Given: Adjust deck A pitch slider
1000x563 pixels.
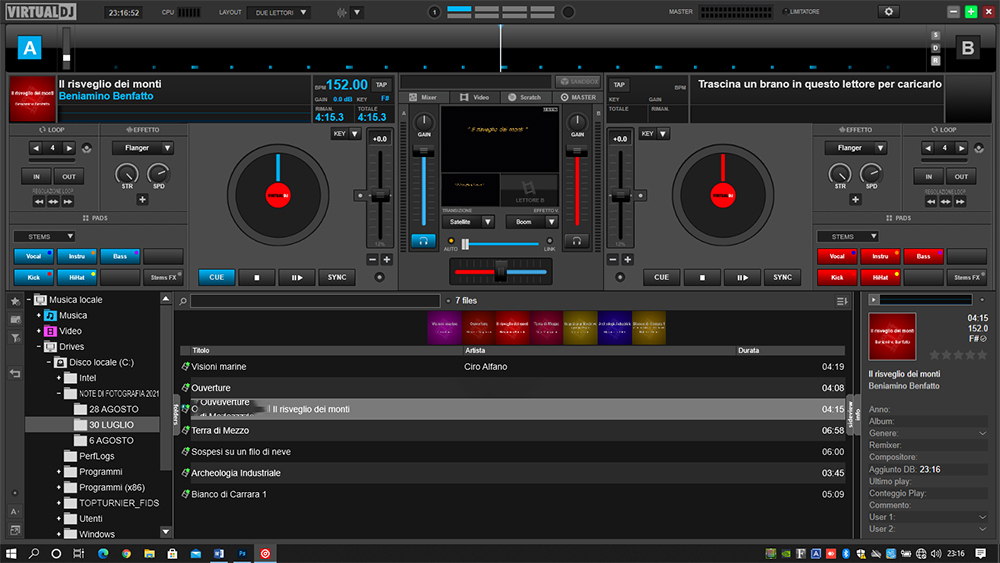Looking at the screenshot, I should pos(380,196).
